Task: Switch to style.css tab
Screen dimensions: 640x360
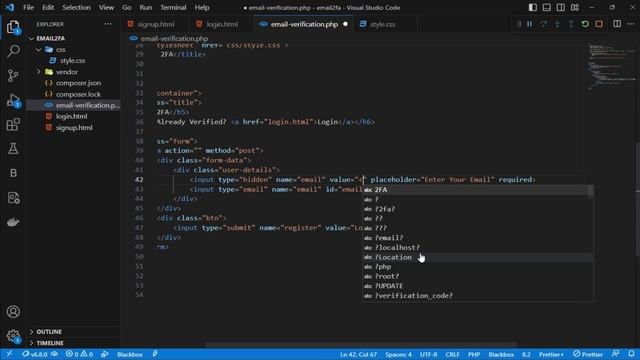Action: (x=382, y=24)
